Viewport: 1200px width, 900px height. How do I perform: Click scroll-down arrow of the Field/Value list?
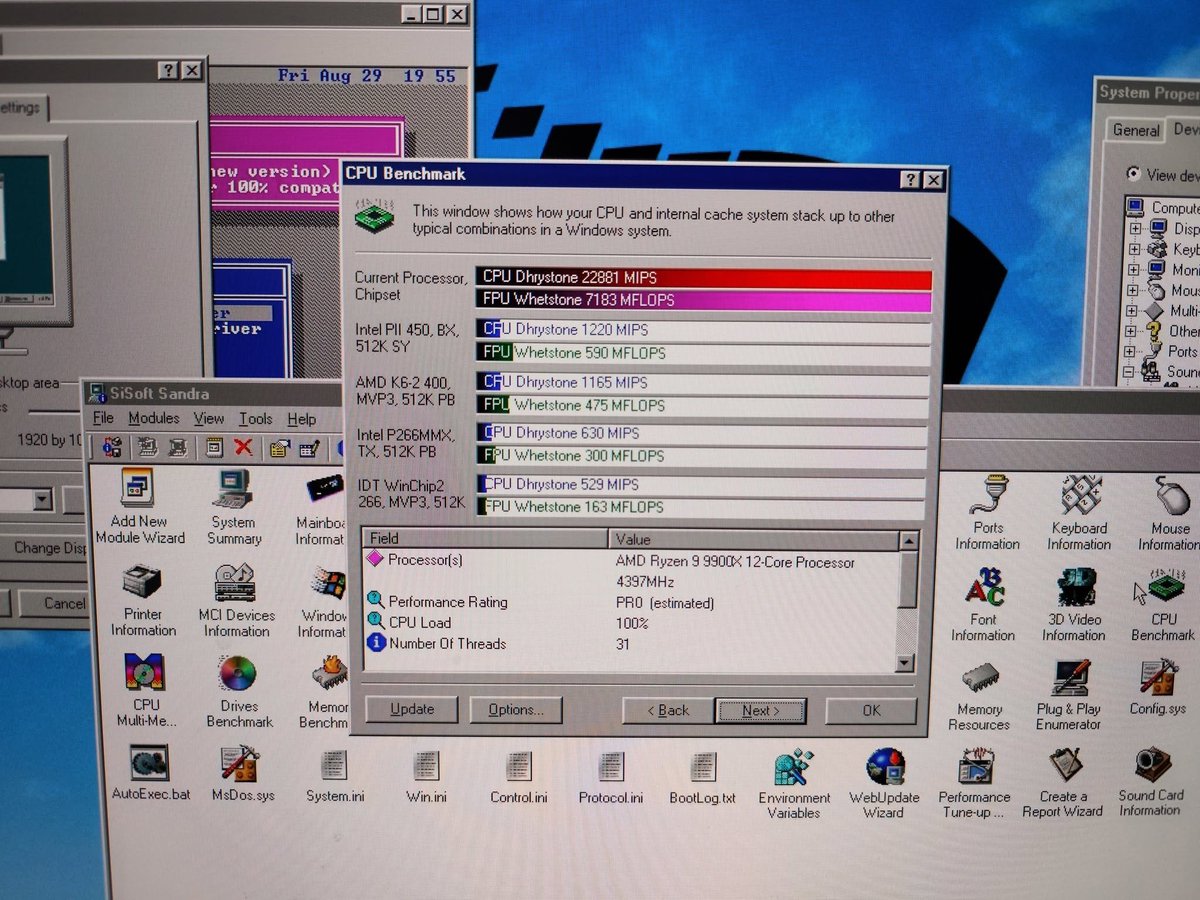905,662
